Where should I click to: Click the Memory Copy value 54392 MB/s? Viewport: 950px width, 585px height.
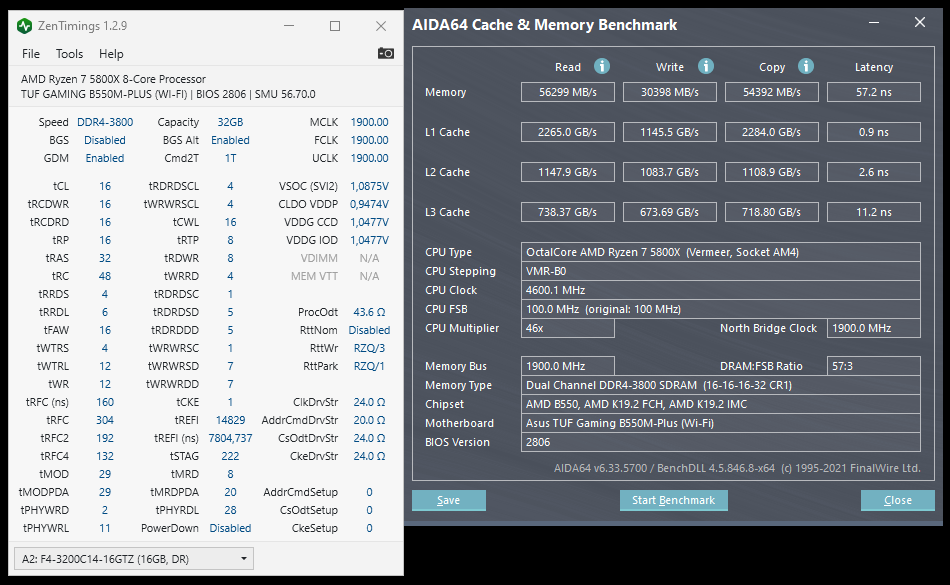pyautogui.click(x=772, y=92)
